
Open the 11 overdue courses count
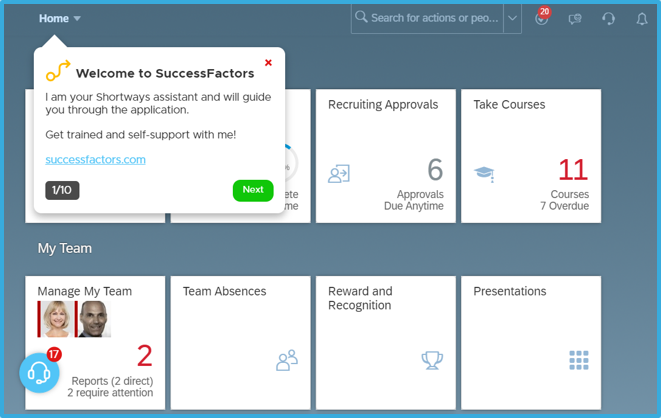[x=573, y=169]
